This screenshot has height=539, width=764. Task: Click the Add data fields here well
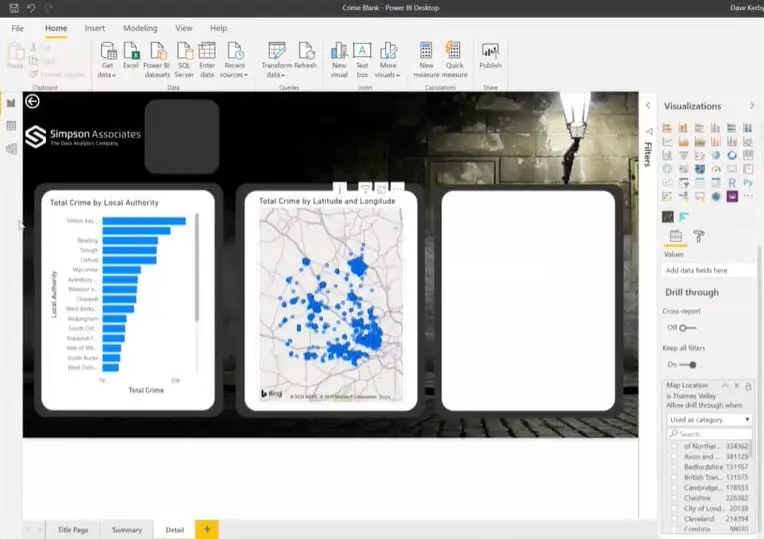point(708,270)
